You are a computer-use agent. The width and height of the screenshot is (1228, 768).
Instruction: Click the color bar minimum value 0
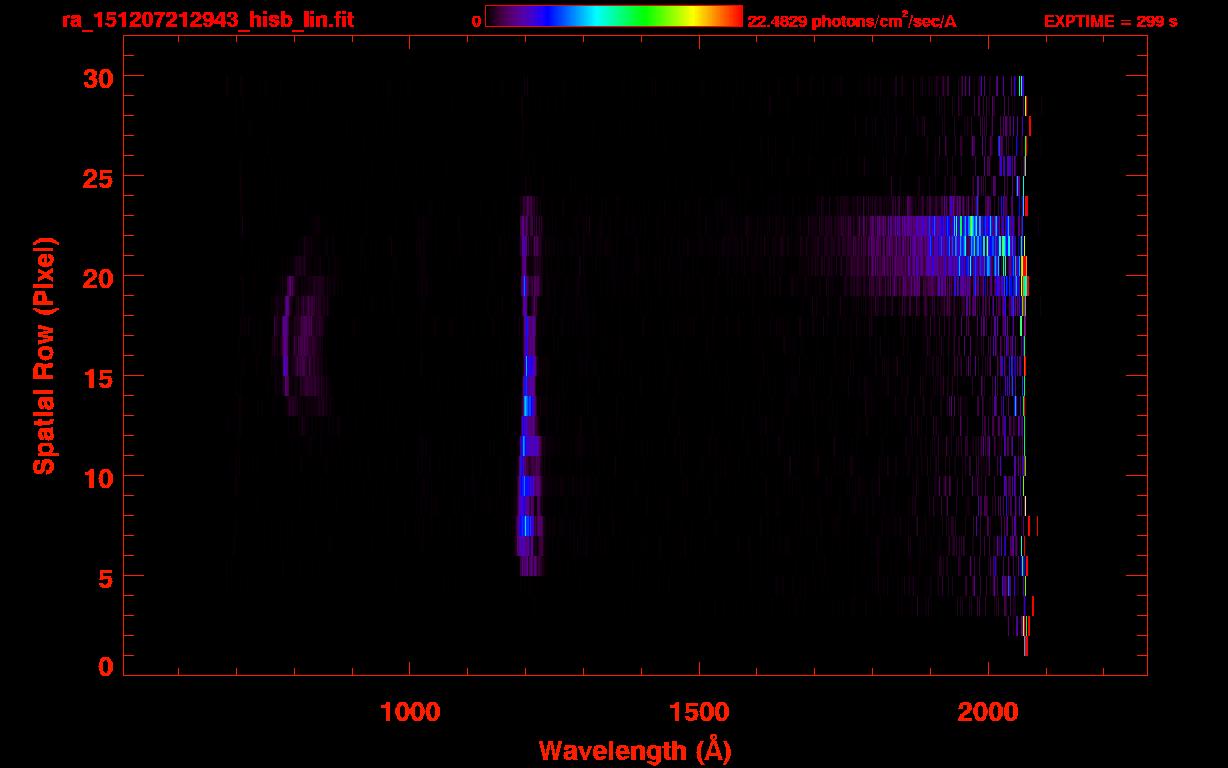point(477,22)
